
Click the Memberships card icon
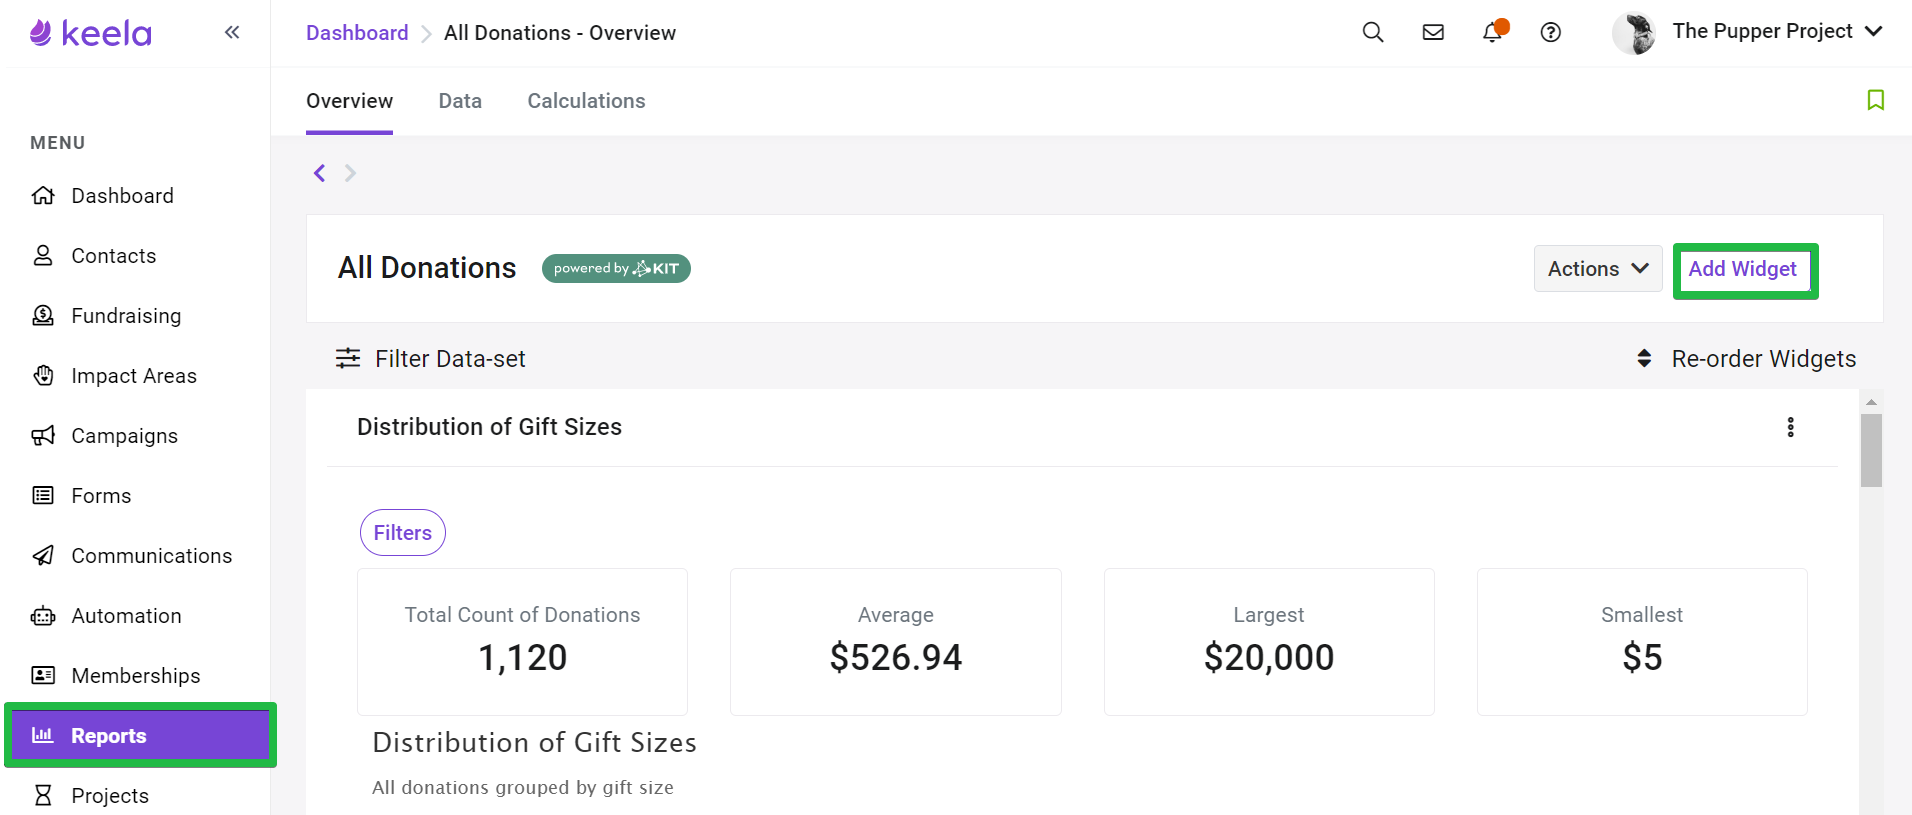pos(43,675)
